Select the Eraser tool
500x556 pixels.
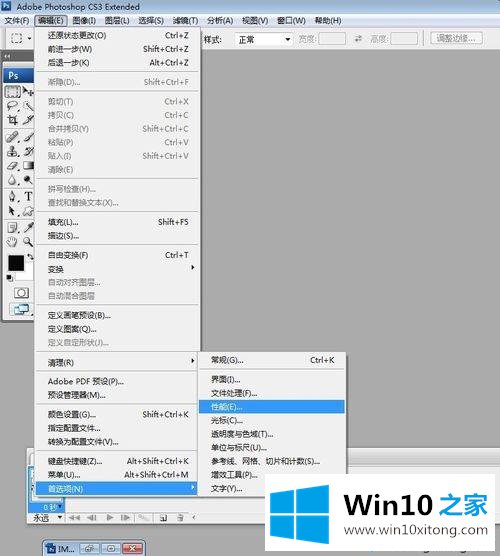tap(12, 166)
